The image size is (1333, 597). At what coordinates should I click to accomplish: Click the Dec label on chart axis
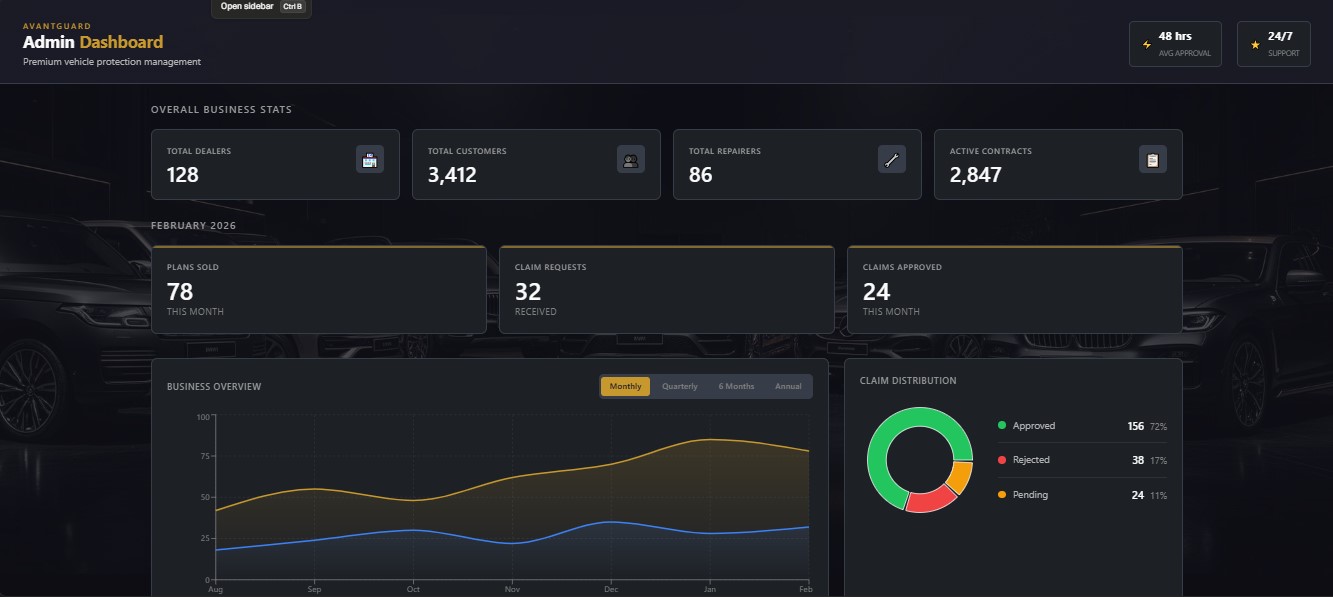pyautogui.click(x=611, y=589)
